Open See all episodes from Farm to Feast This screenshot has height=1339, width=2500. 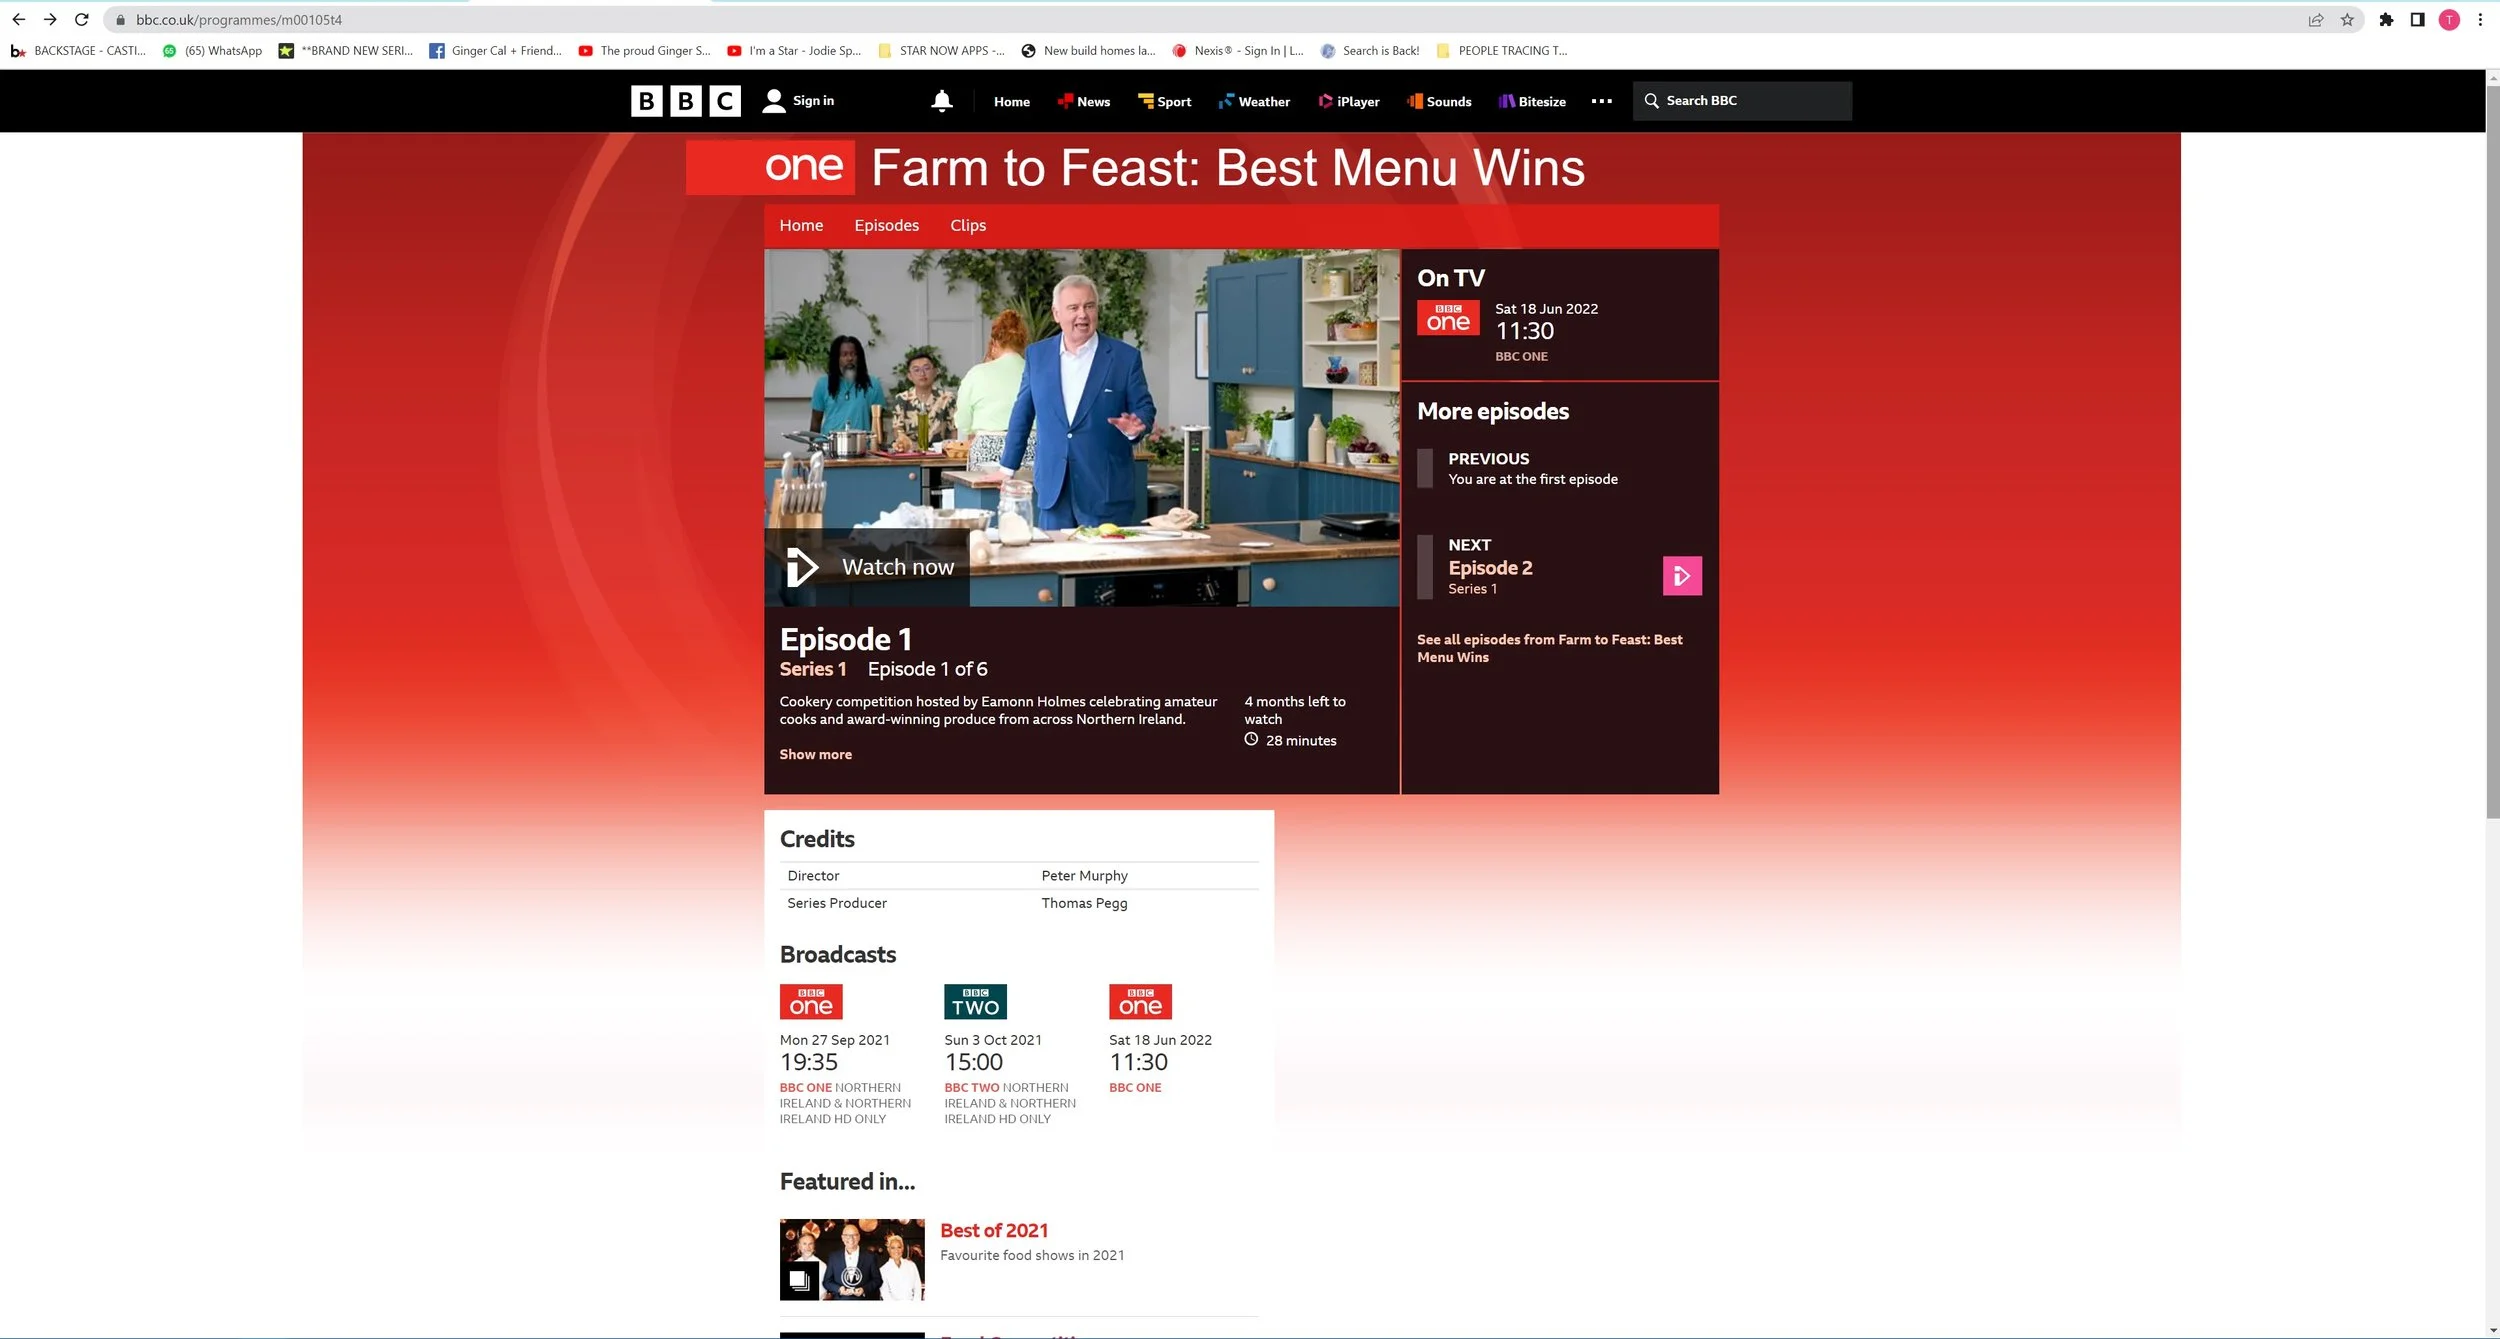click(1549, 648)
